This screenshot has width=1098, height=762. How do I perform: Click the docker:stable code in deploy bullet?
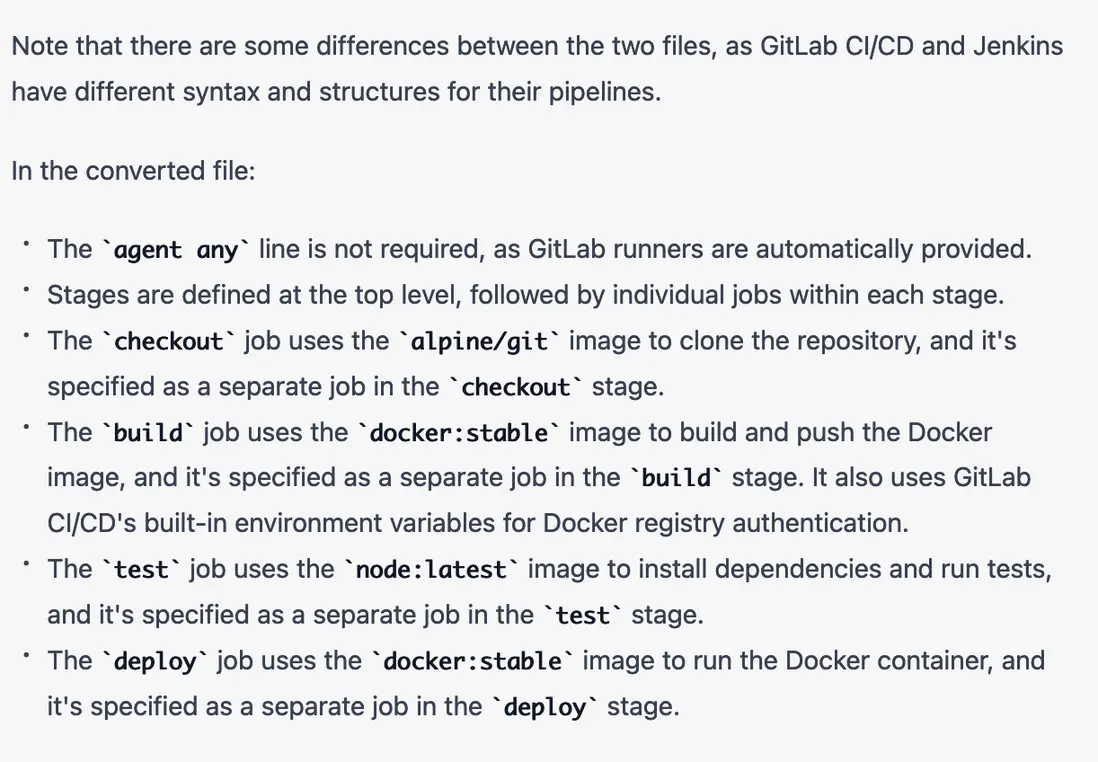473,661
